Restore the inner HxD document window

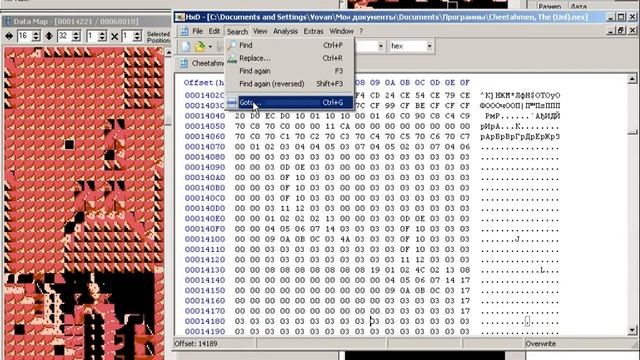tap(621, 31)
